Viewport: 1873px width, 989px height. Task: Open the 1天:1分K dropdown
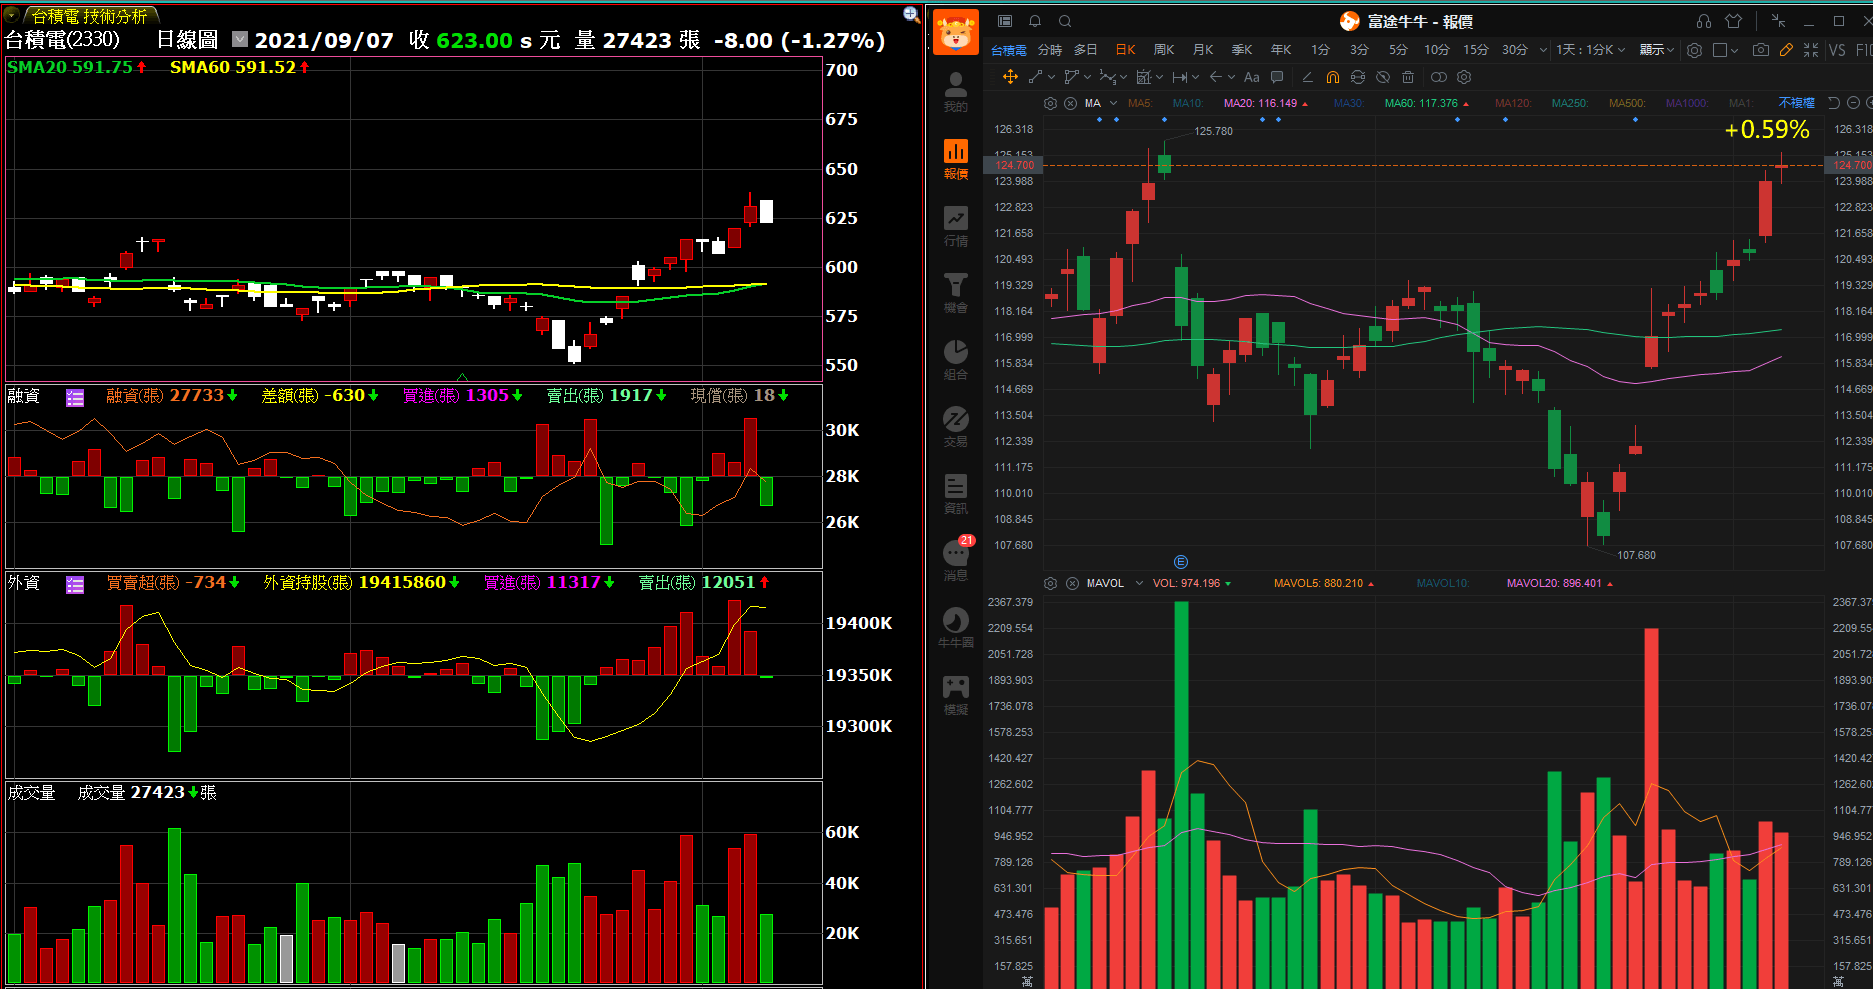point(1590,50)
